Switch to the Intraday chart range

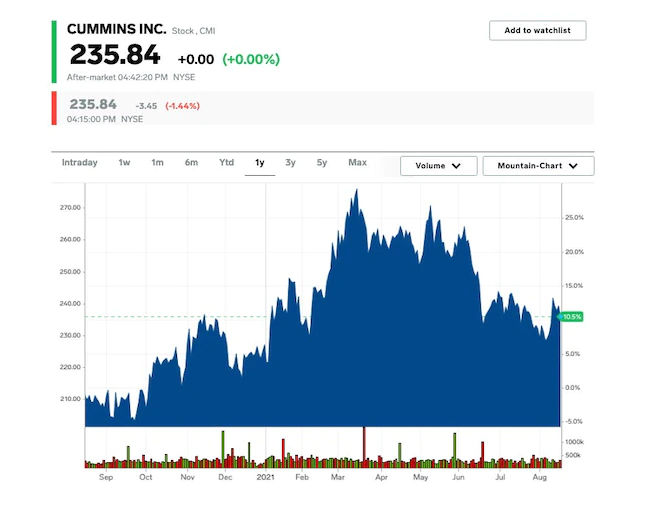[x=80, y=162]
